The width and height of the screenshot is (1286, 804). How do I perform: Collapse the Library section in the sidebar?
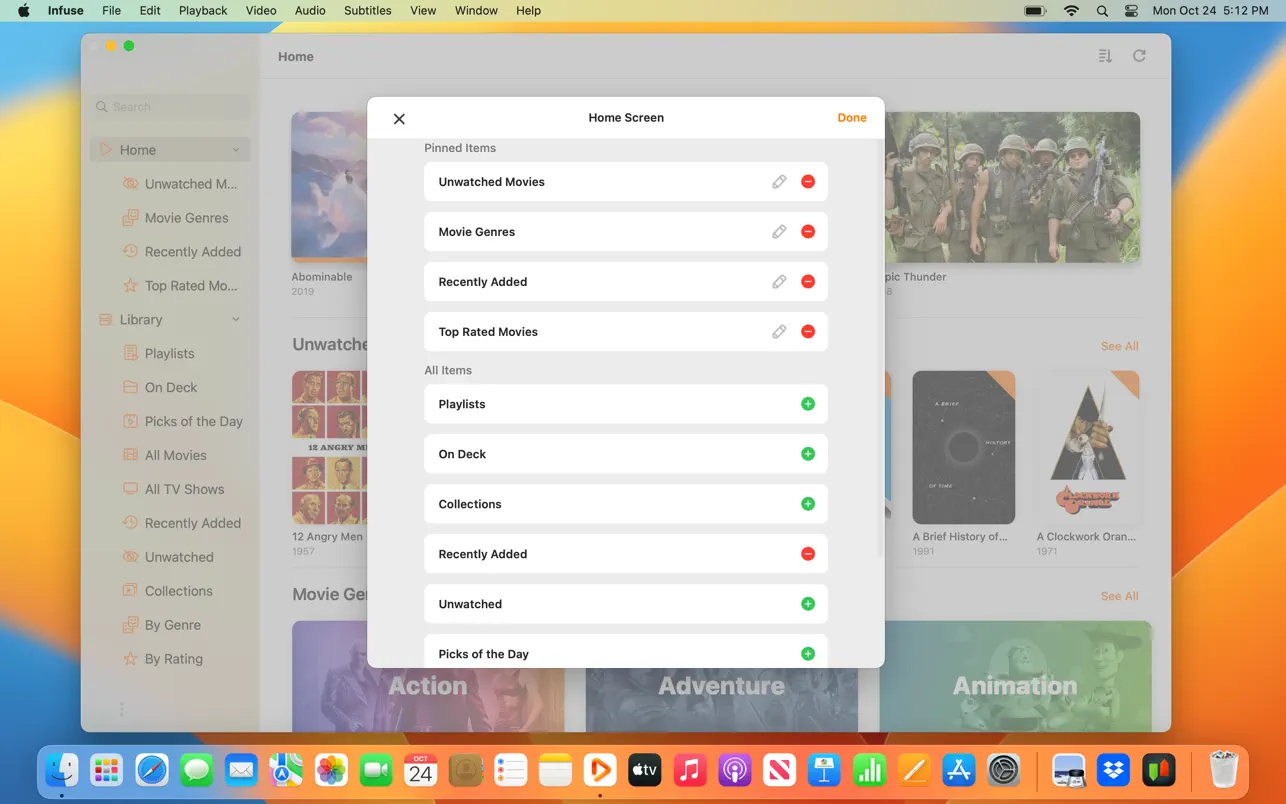(x=236, y=319)
